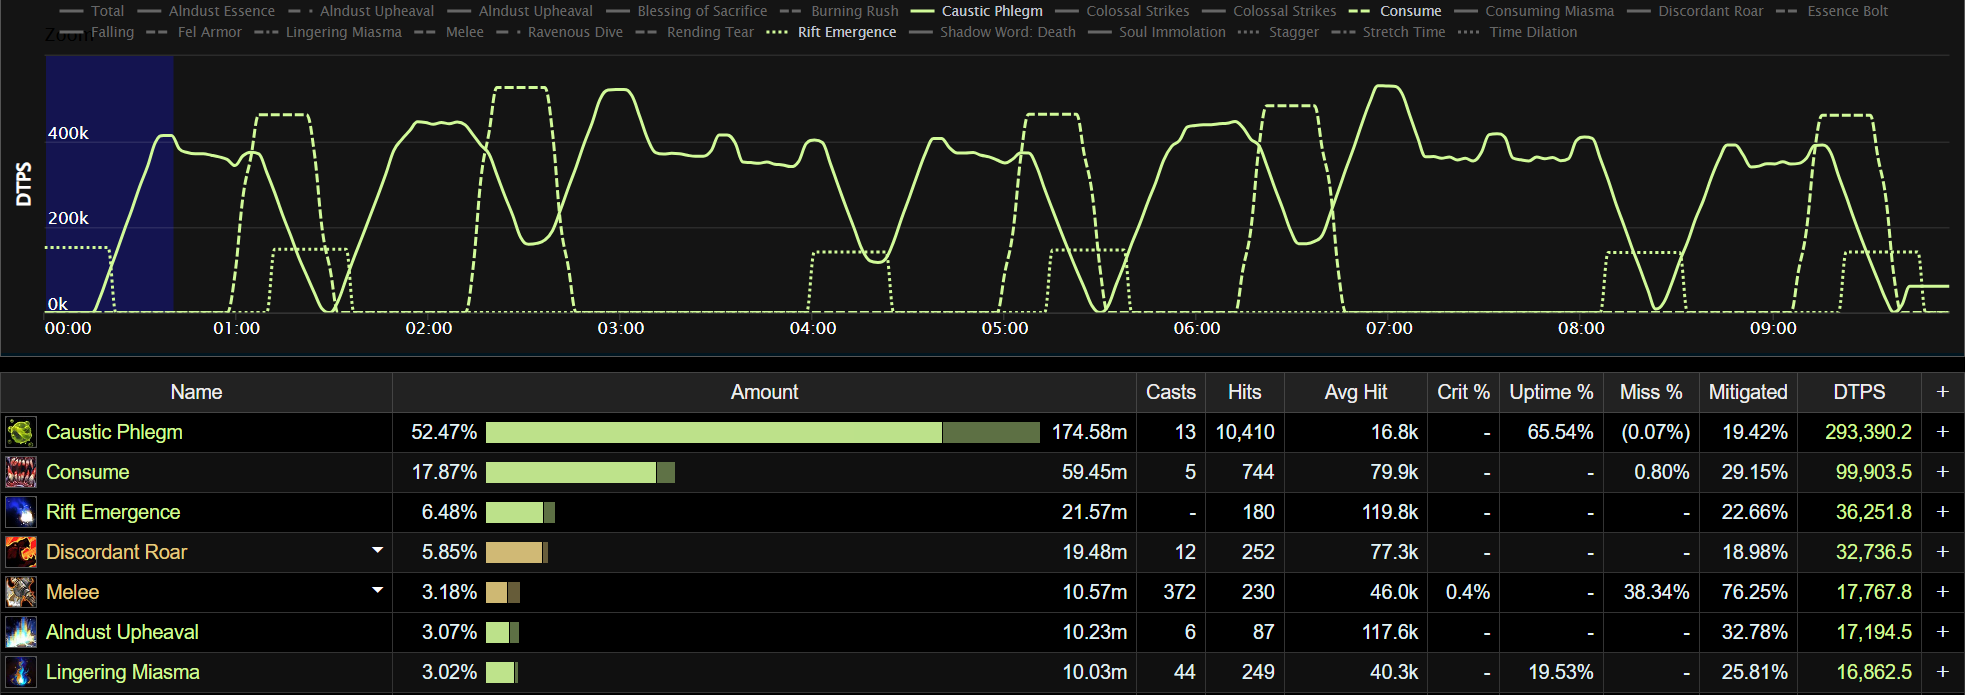Toggle the Caustic Phlegm series in the chart legend
The height and width of the screenshot is (695, 1965).
(x=991, y=11)
